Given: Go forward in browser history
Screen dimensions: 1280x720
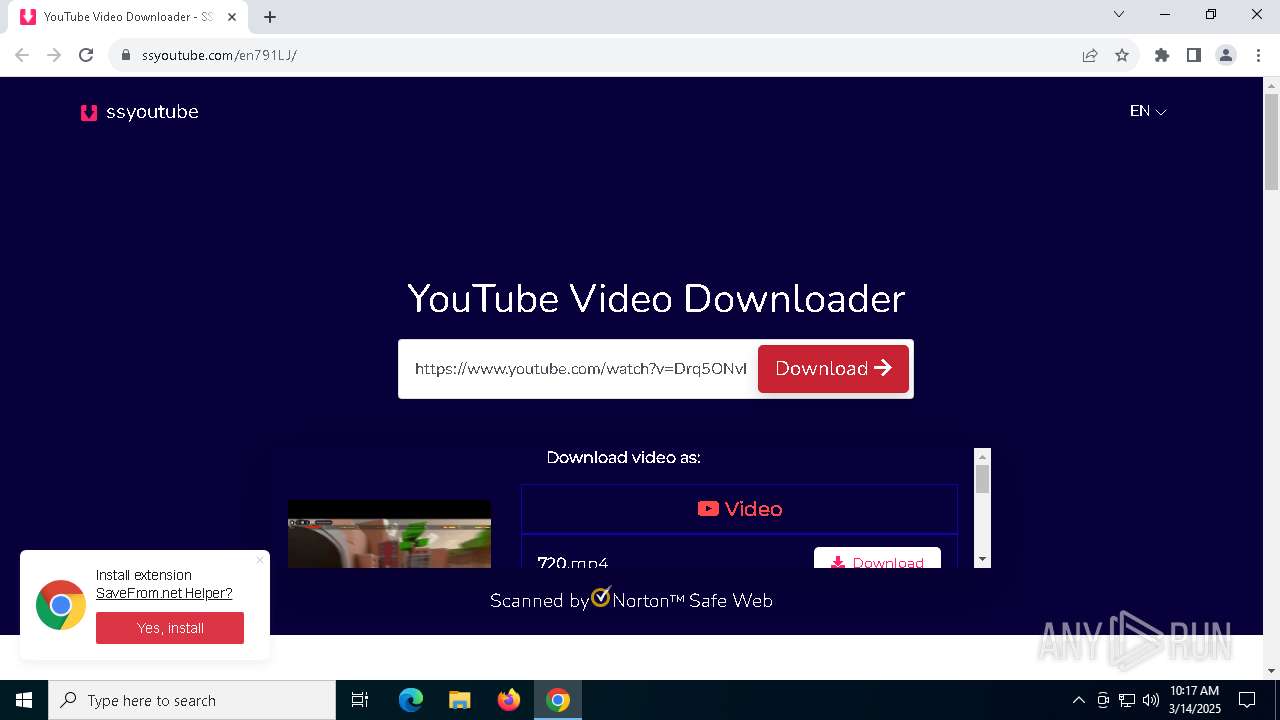Looking at the screenshot, I should 54,55.
